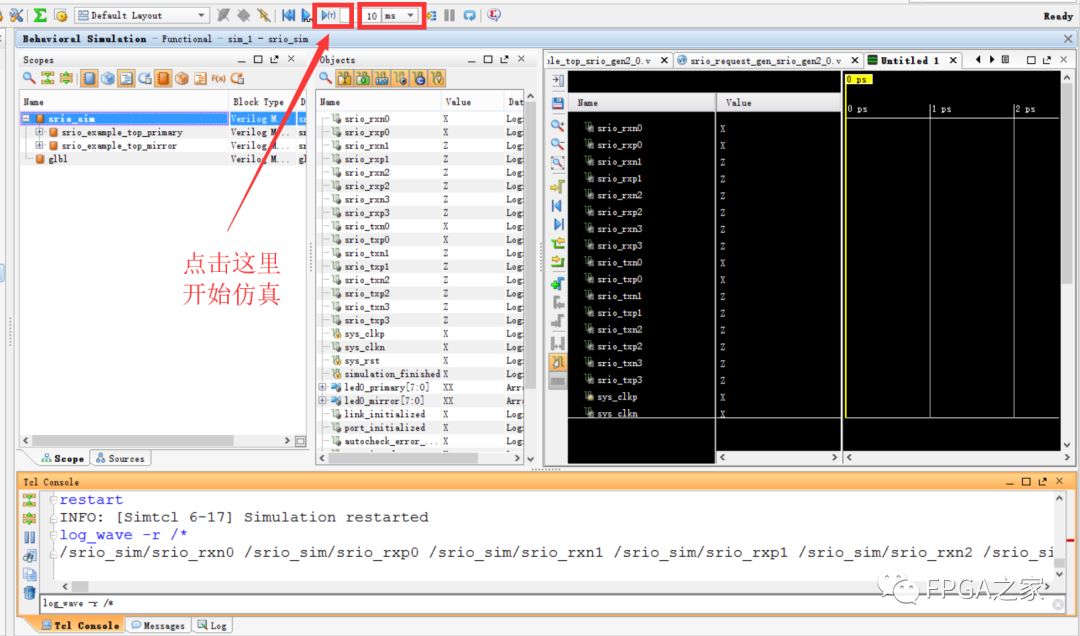1080x636 pixels.
Task: Open the Default Layout dropdown
Action: point(142,15)
